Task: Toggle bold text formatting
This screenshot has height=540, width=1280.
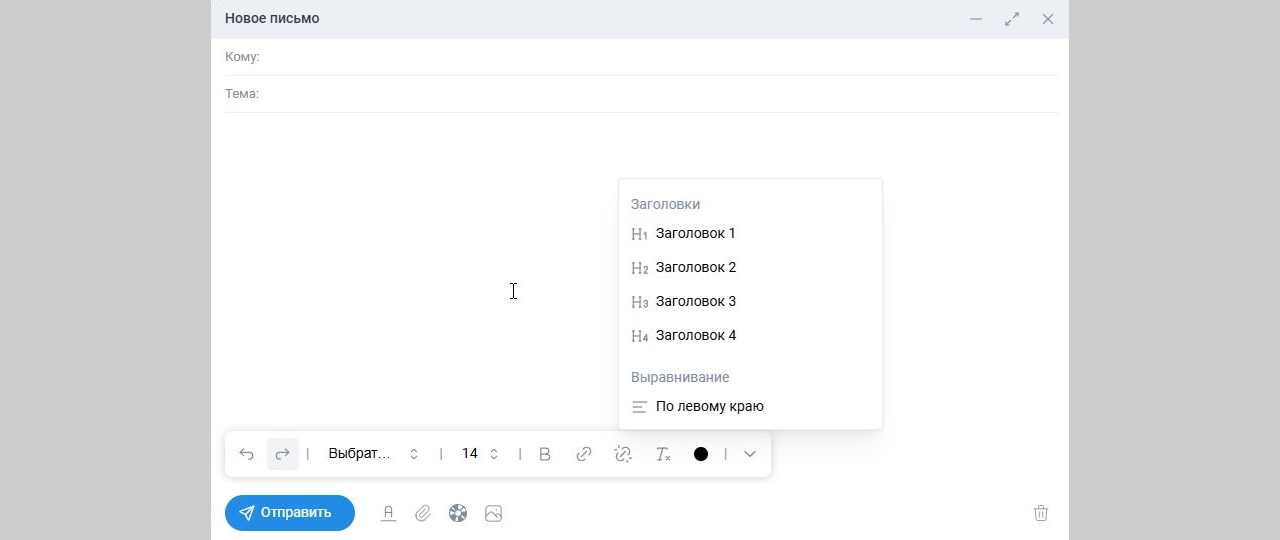Action: tap(545, 454)
